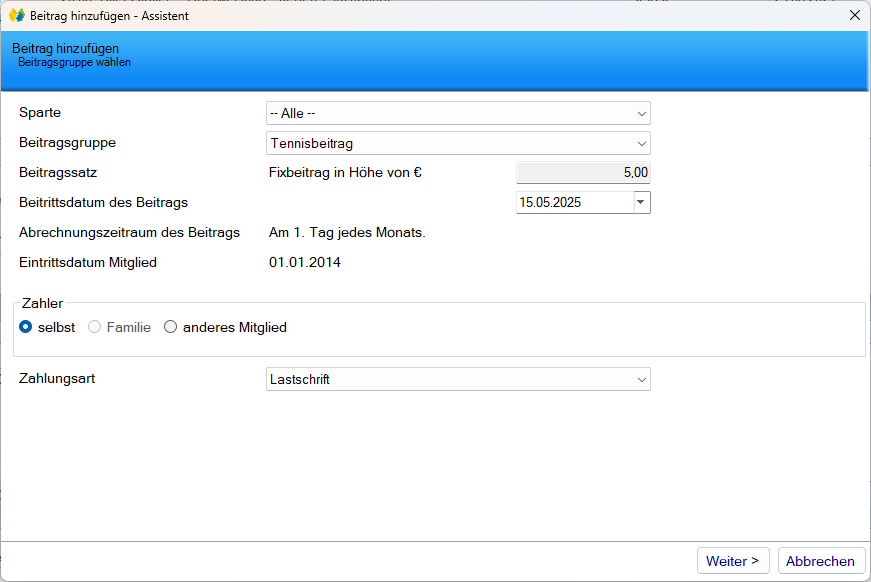This screenshot has height=582, width=871.
Task: Click the text "Am 1. Tag jedes Monats."
Action: point(347,233)
